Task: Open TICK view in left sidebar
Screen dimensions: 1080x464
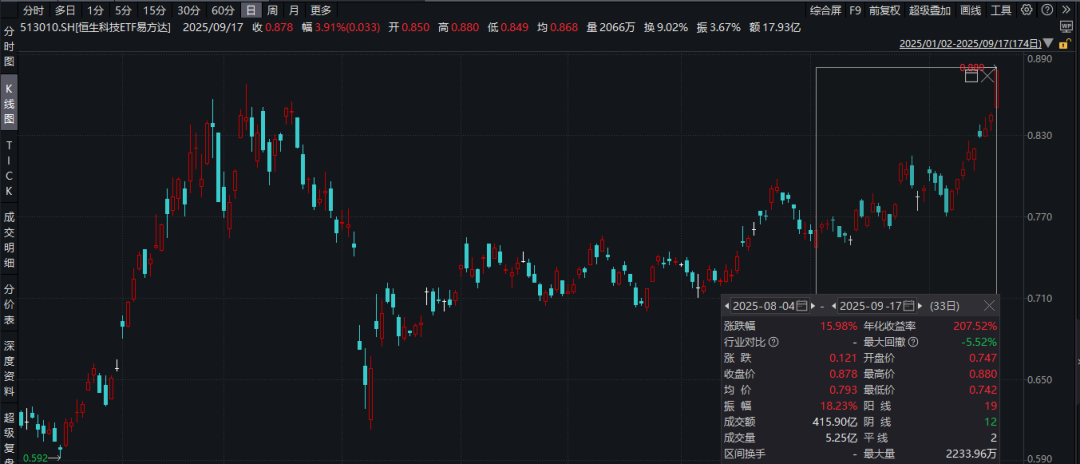Action: point(9,168)
